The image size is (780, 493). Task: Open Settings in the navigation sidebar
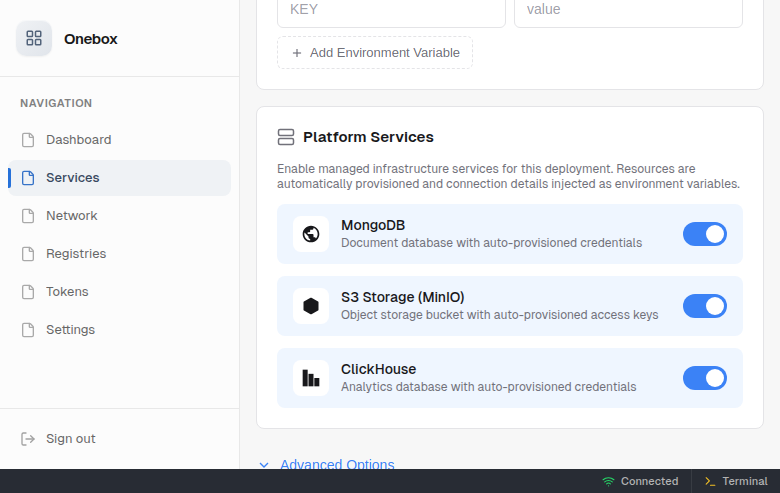click(70, 330)
